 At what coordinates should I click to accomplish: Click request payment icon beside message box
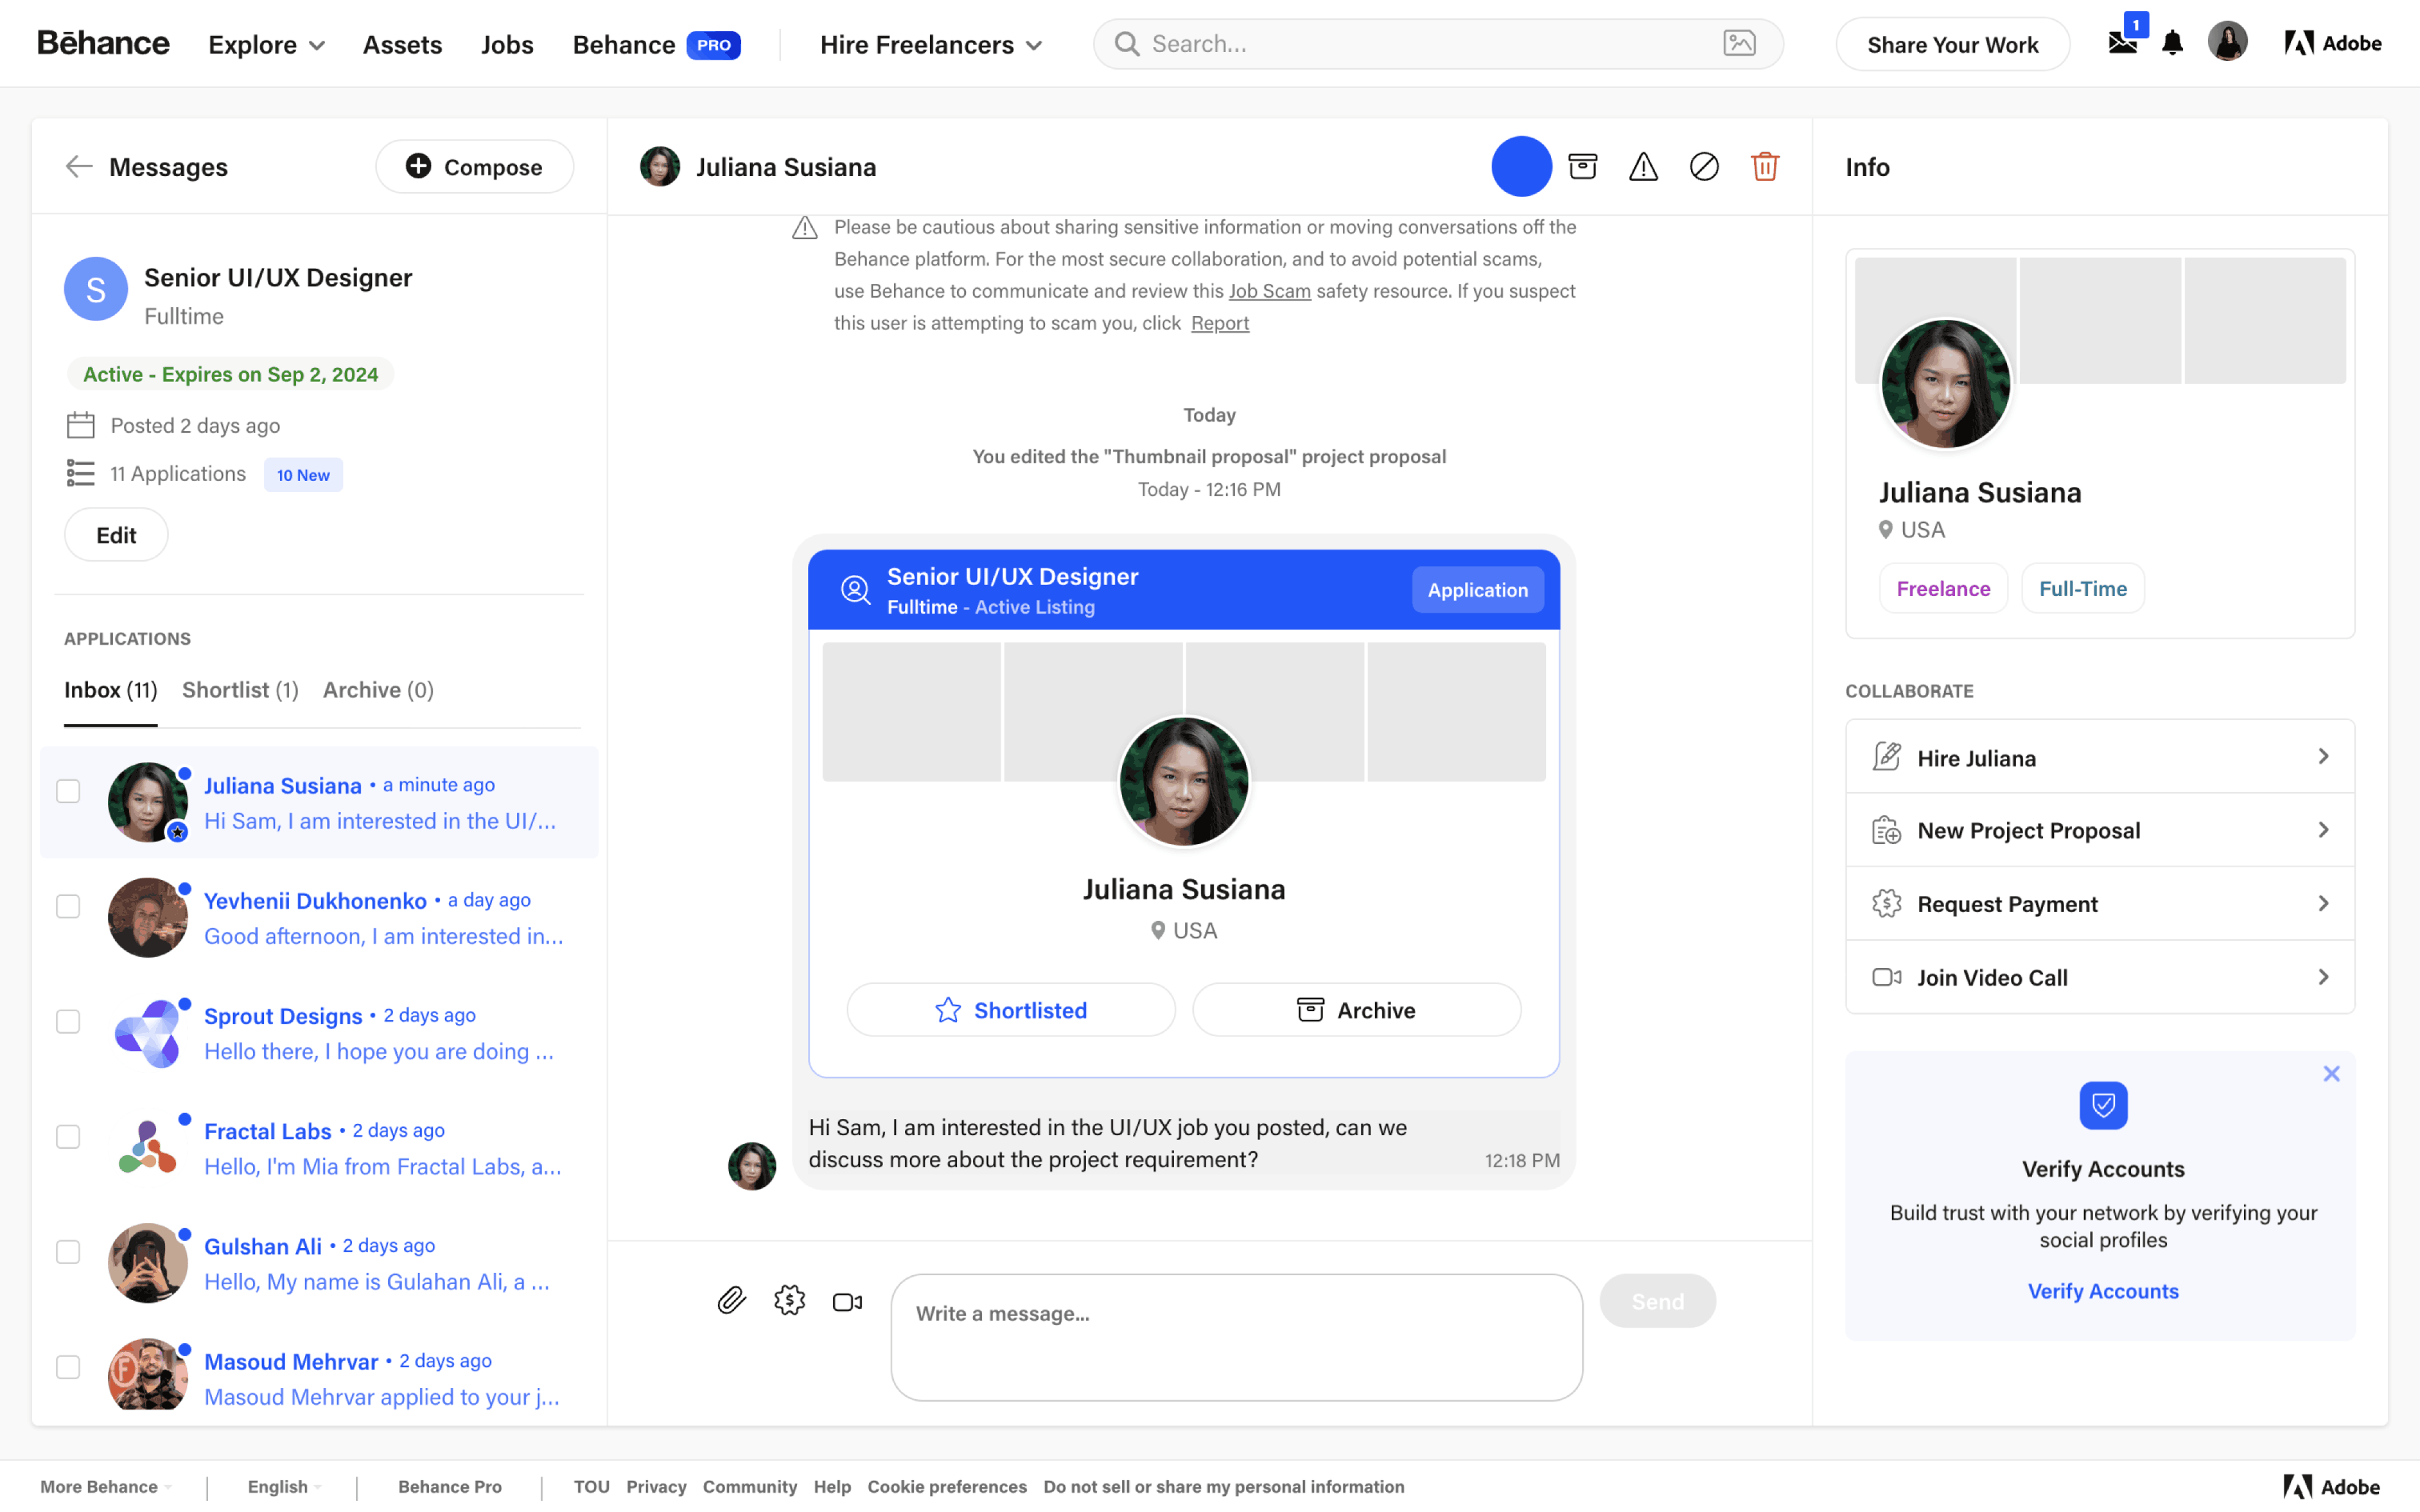click(789, 1301)
